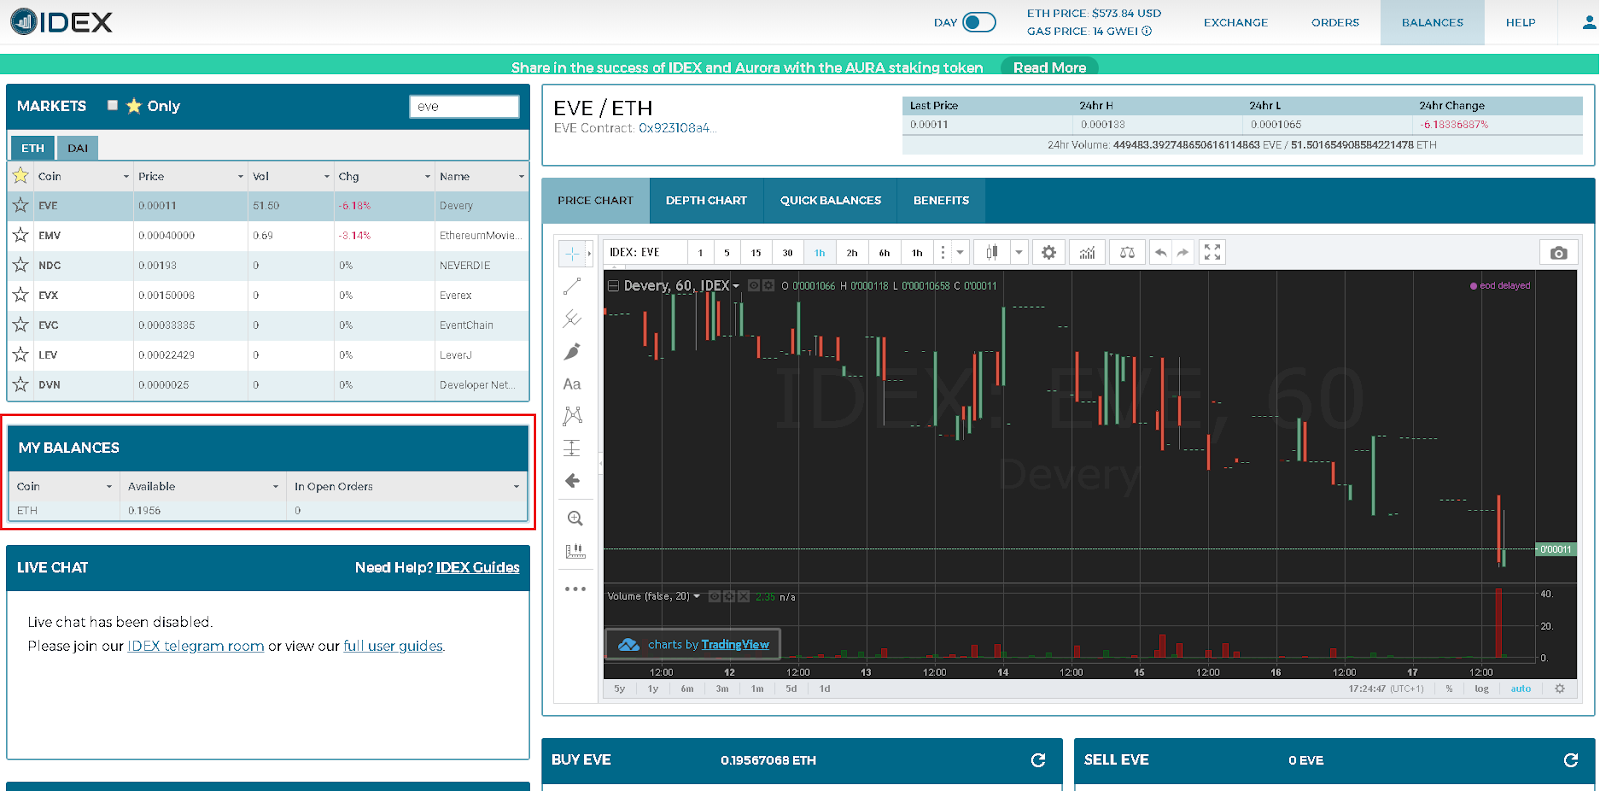1600x791 pixels.
Task: Go to HELP menu
Action: point(1520,22)
